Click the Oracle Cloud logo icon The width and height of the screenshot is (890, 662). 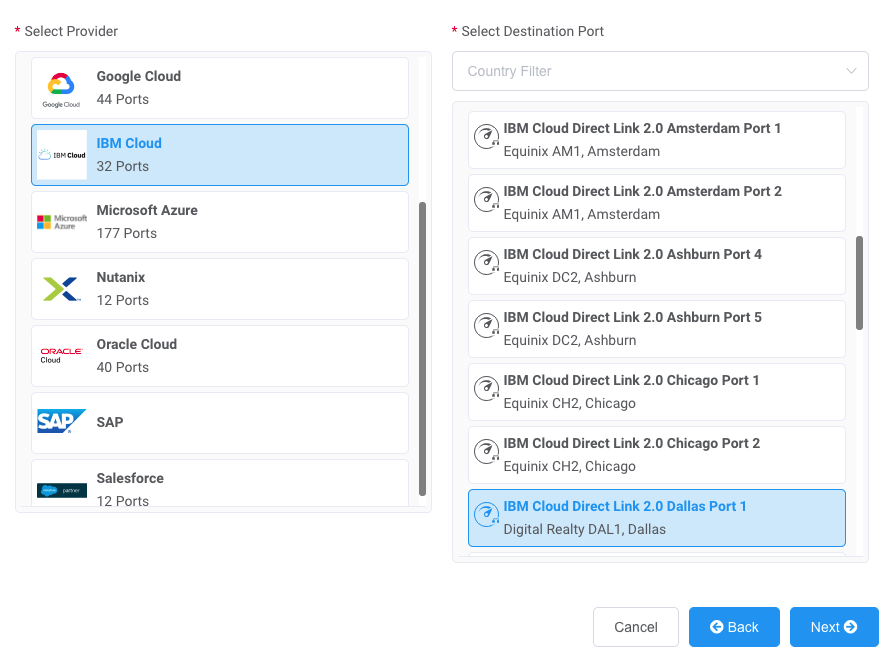click(61, 356)
